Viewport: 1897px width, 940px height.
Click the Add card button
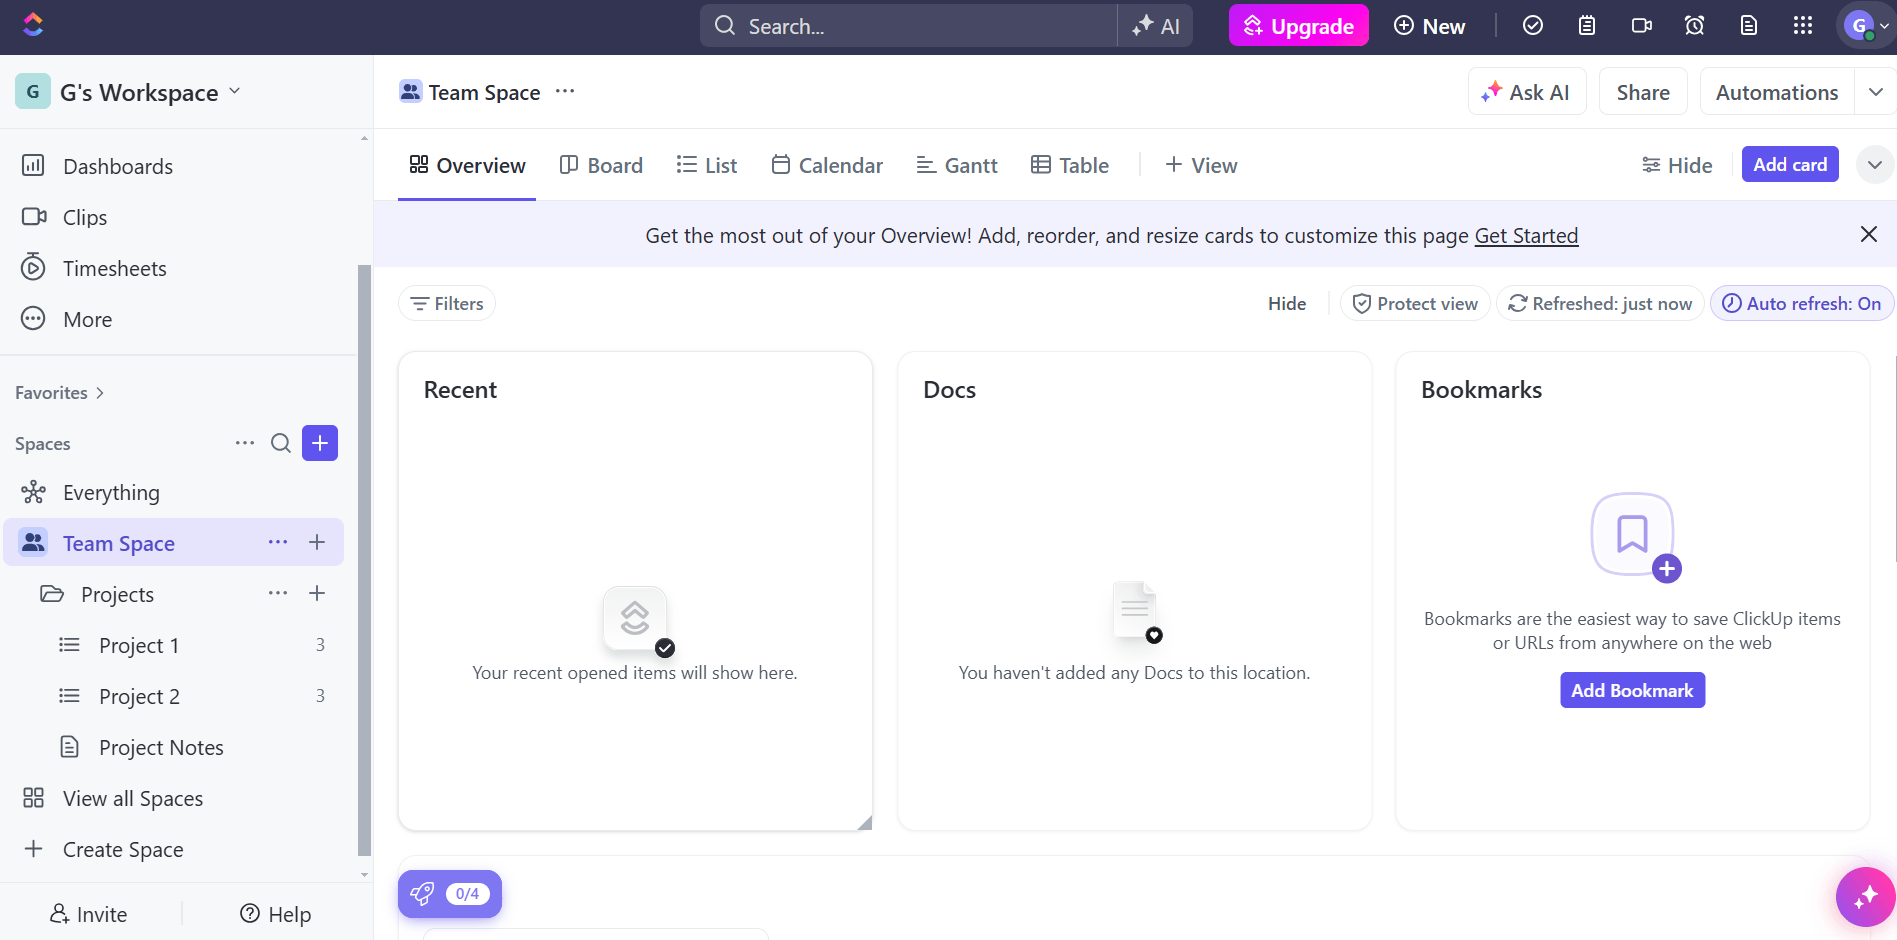point(1790,164)
